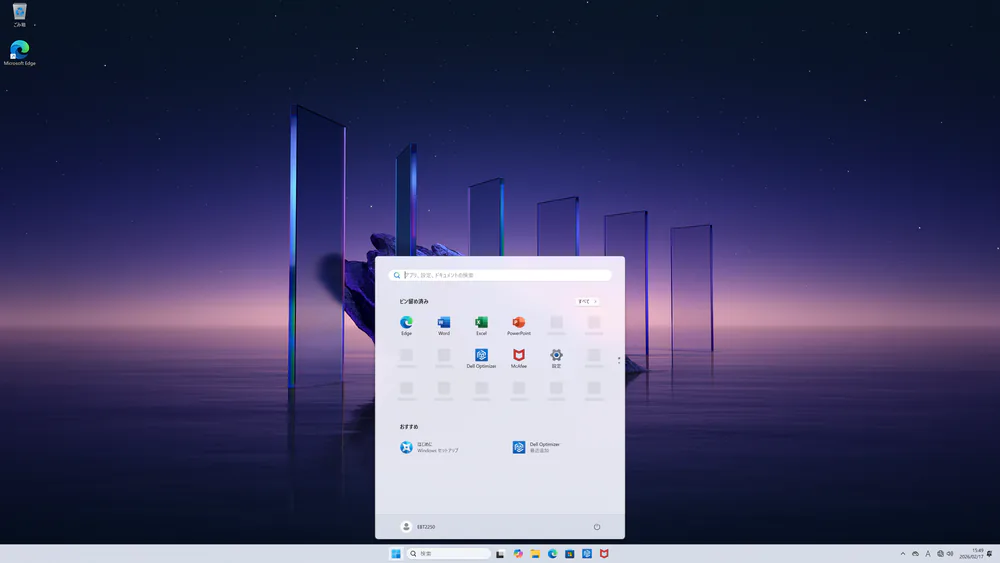The height and width of the screenshot is (563, 1000).
Task: Launch Excel from the Start menu
Action: click(x=481, y=323)
